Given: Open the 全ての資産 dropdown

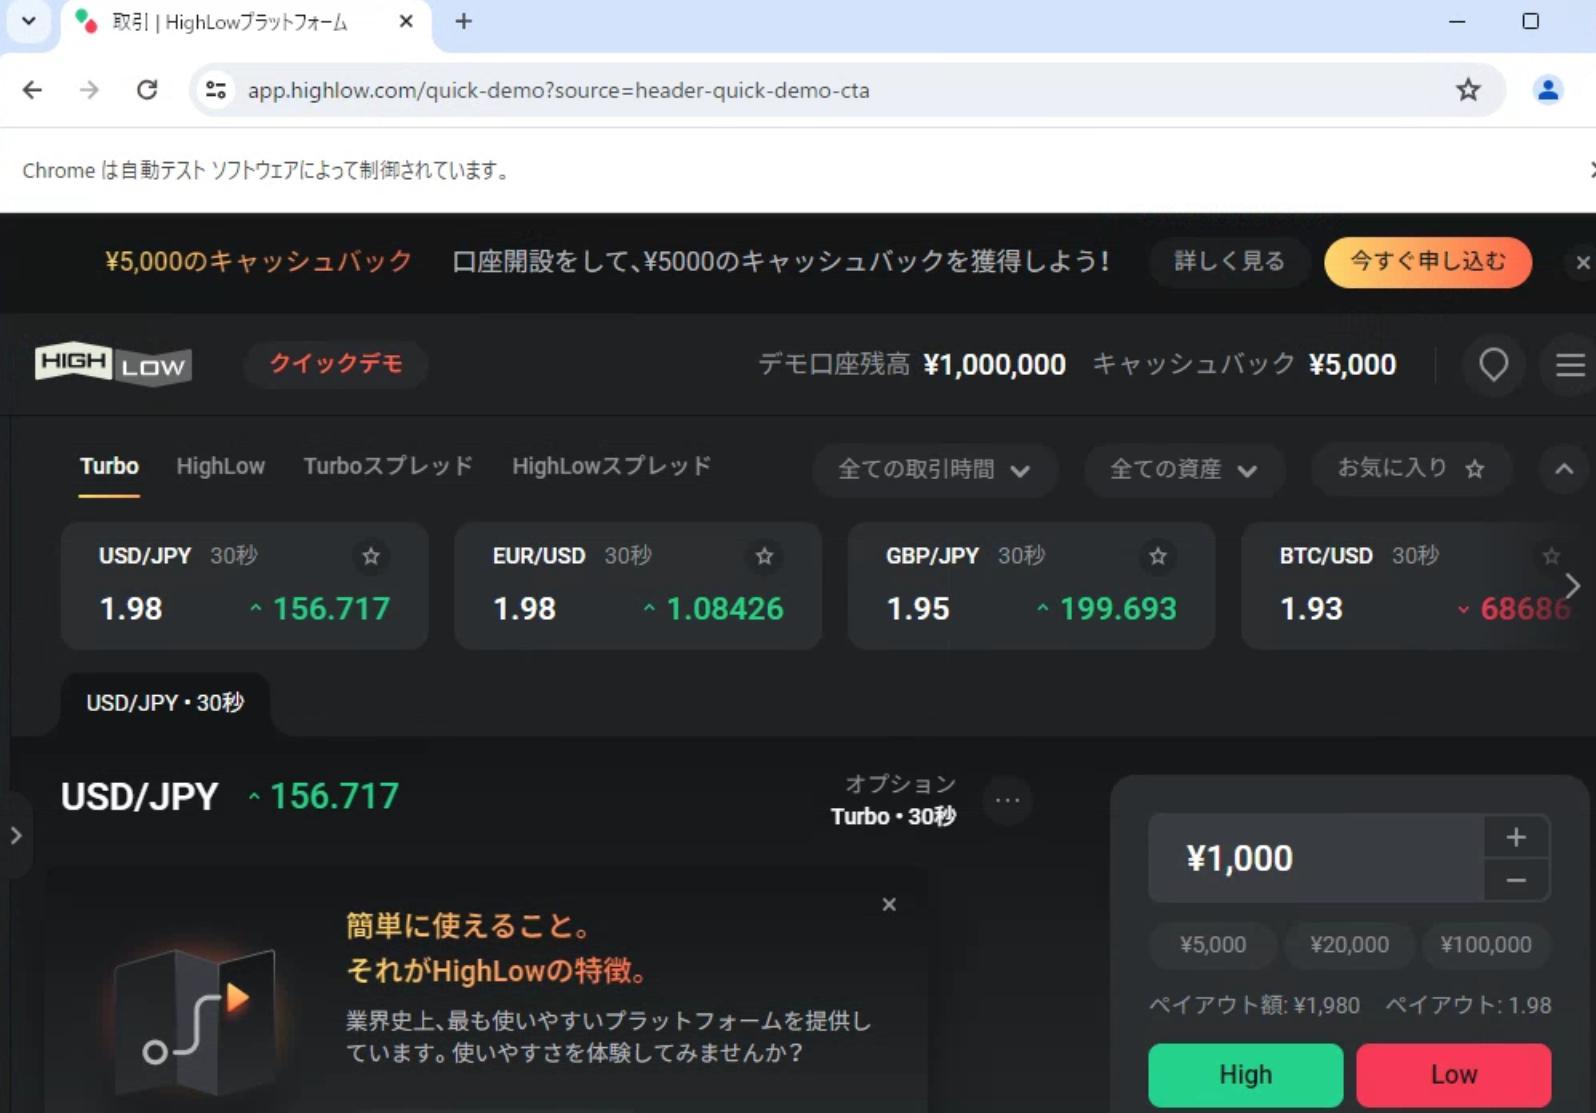Looking at the screenshot, I should click(1184, 469).
